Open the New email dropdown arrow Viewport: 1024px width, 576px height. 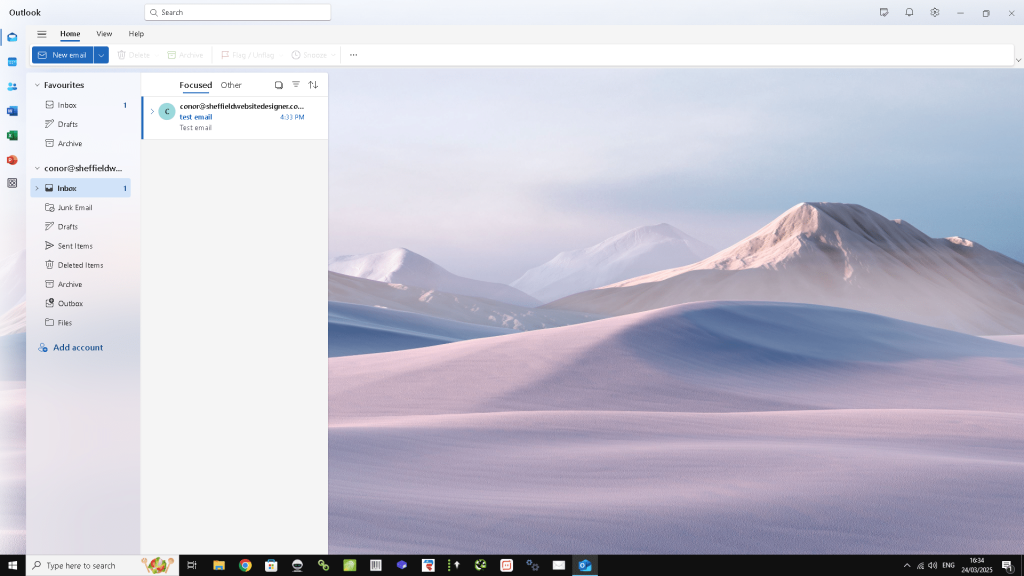(101, 55)
